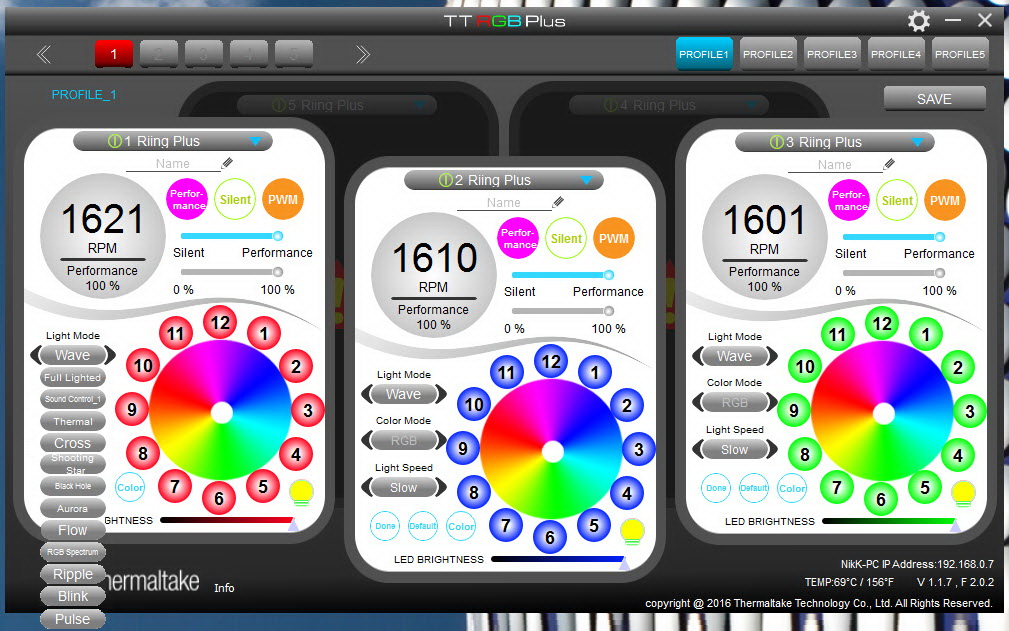Image resolution: width=1009 pixels, height=631 pixels.
Task: Click Done on fan 2
Action: coord(385,526)
